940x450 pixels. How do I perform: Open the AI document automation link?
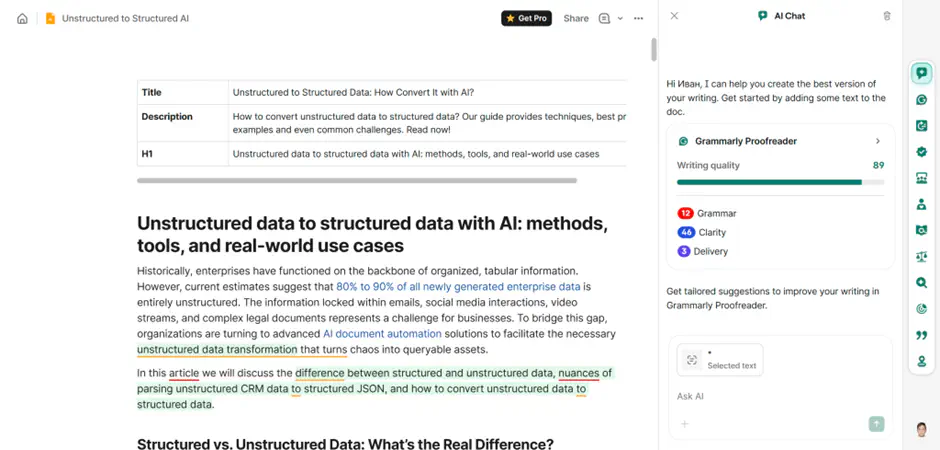coord(382,334)
